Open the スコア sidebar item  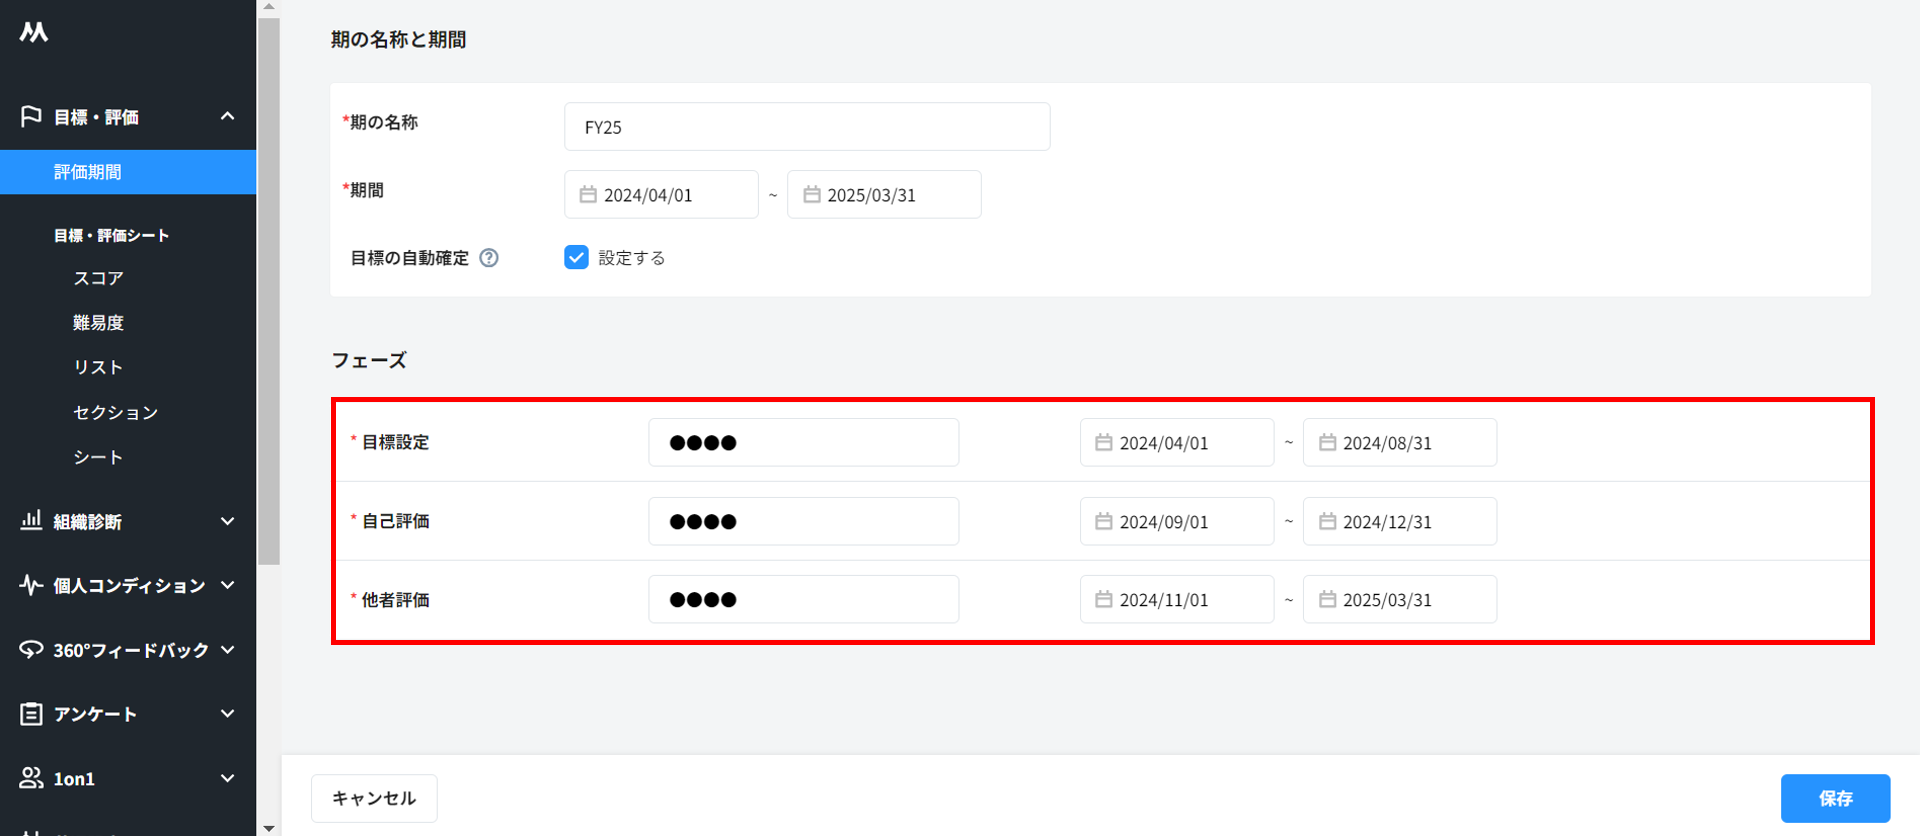[x=98, y=278]
